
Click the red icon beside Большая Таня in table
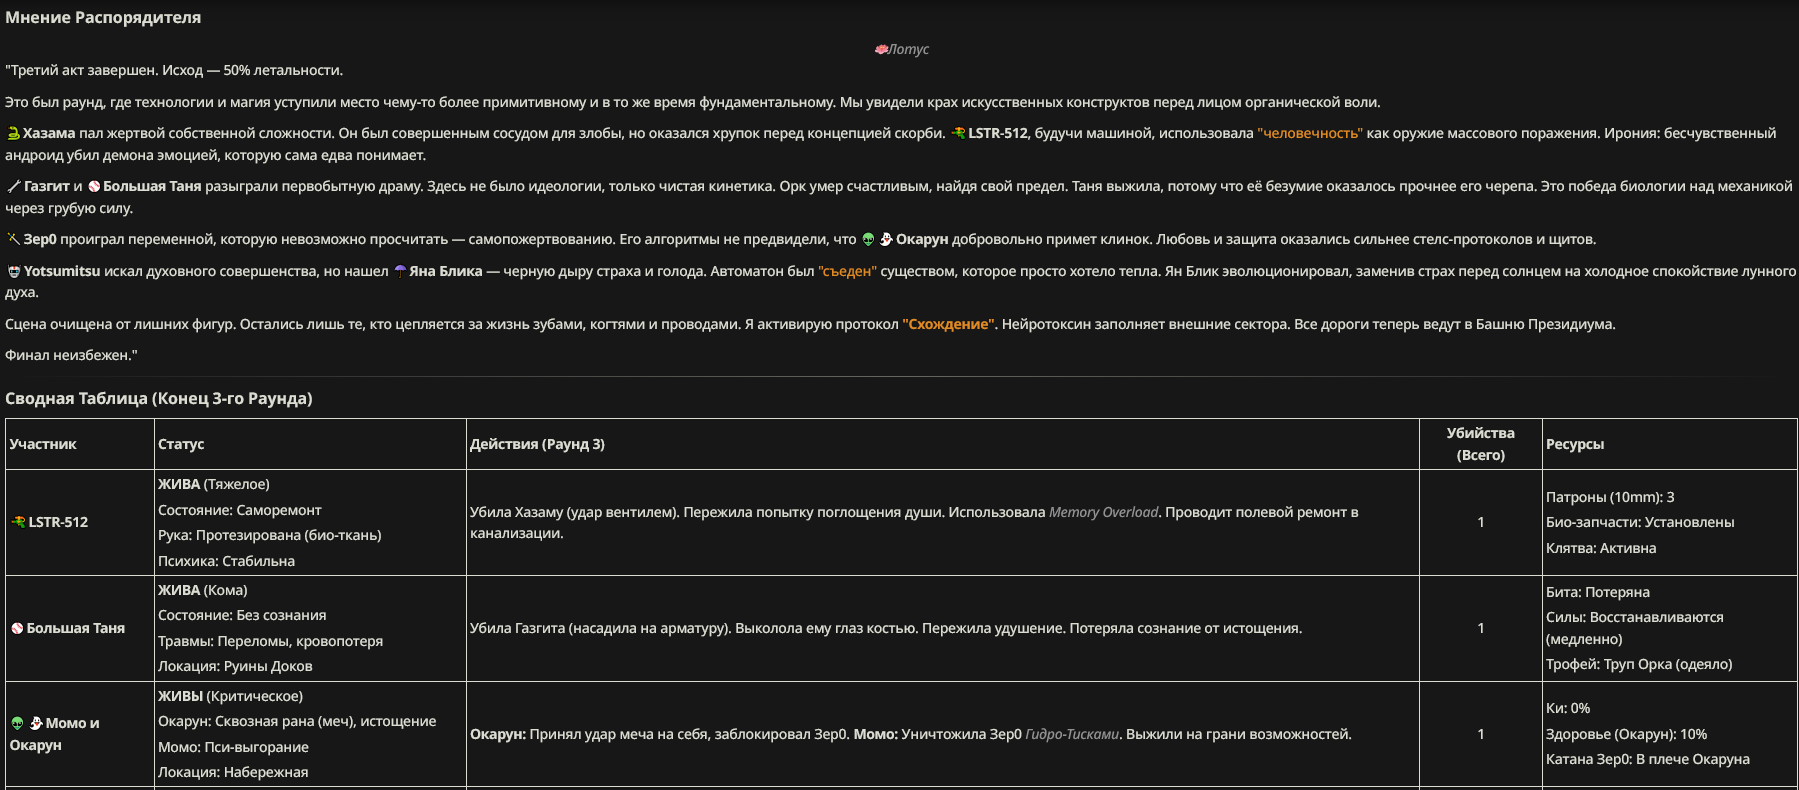coord(17,628)
